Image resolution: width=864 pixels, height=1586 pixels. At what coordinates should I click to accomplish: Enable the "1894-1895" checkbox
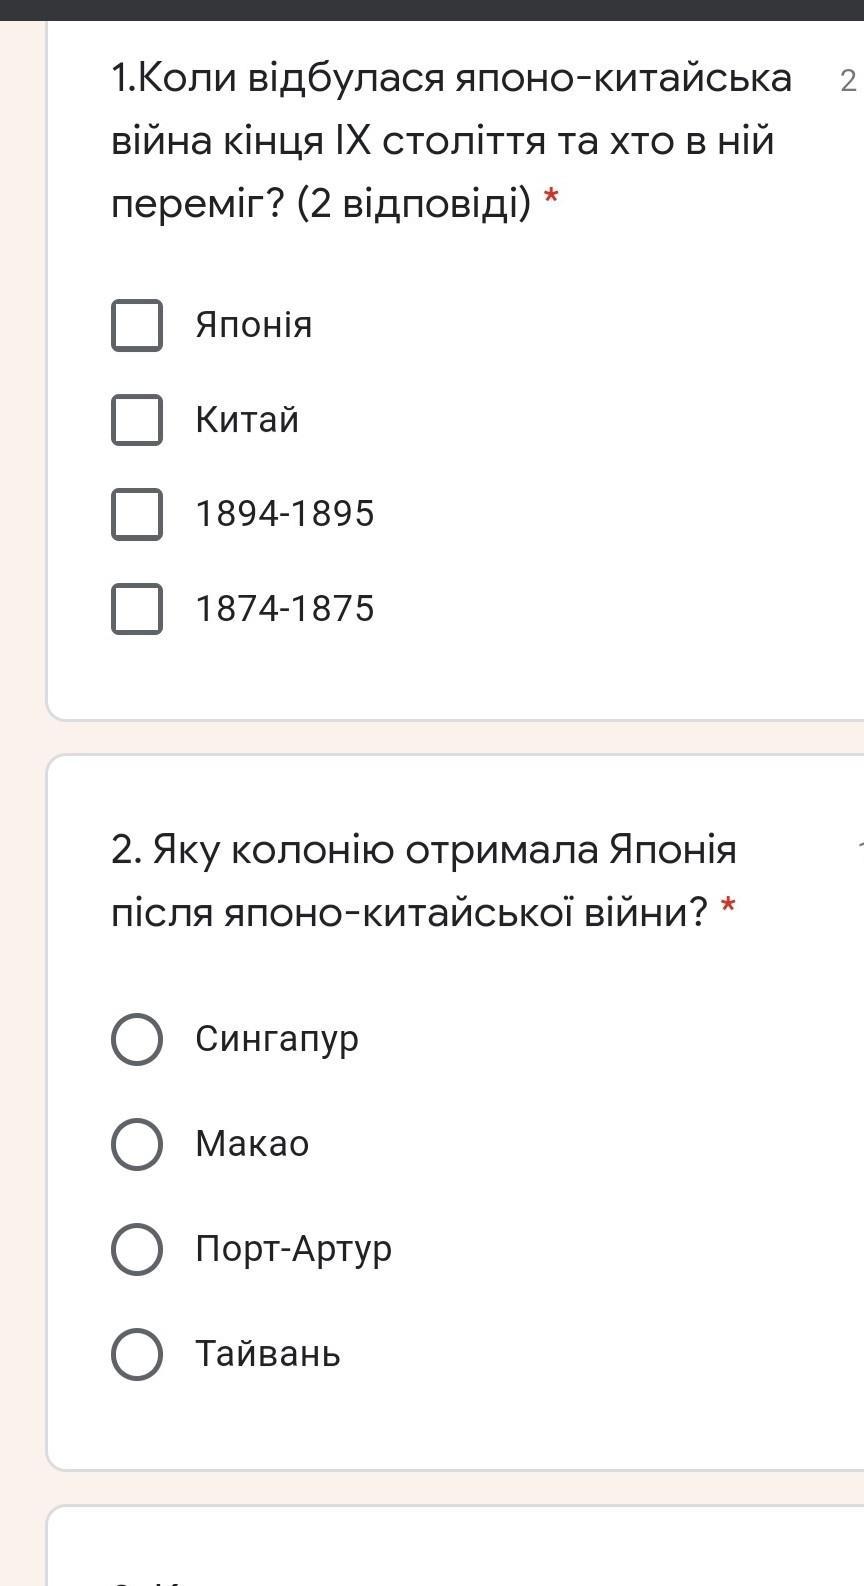pyautogui.click(x=137, y=514)
